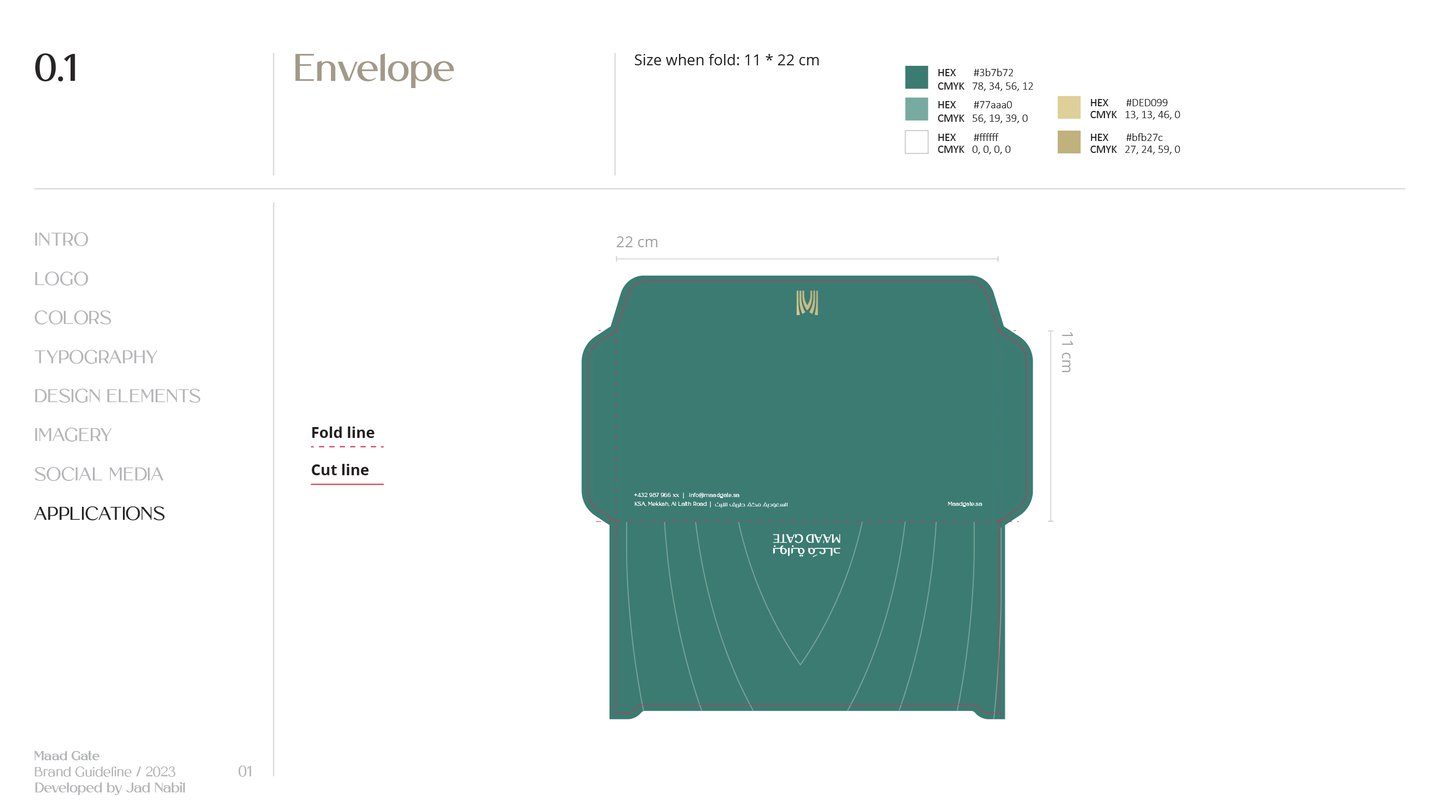
Task: Pick the light teal #77aaa0 swatch
Action: point(917,110)
